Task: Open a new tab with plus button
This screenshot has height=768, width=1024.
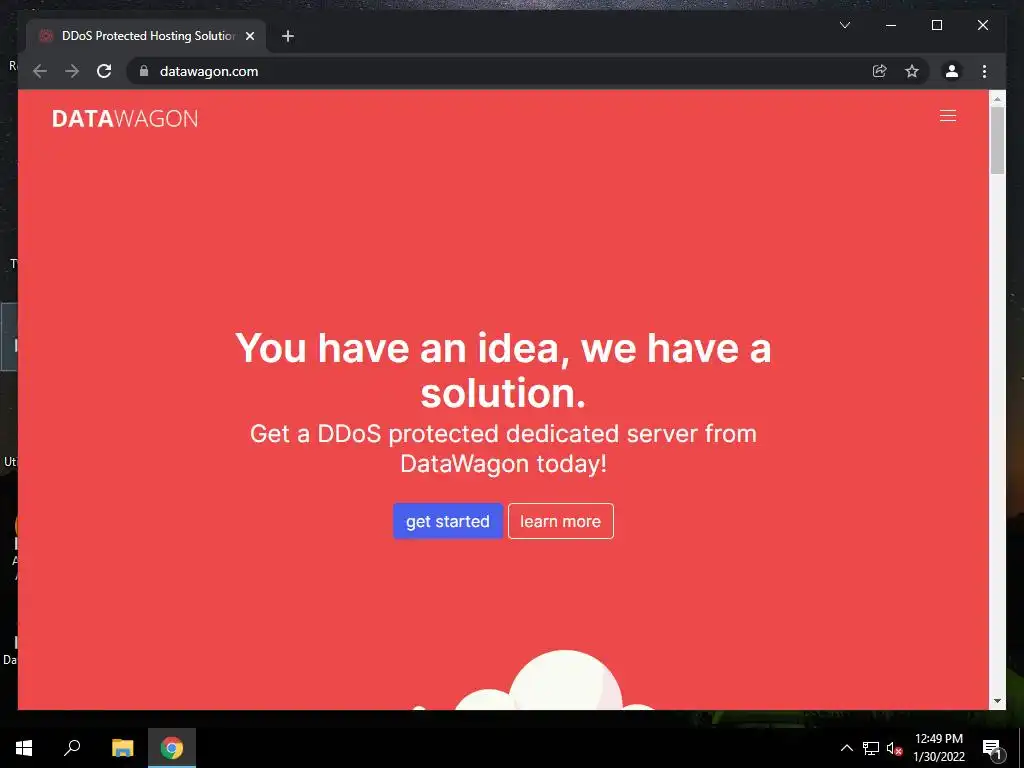Action: [x=287, y=36]
